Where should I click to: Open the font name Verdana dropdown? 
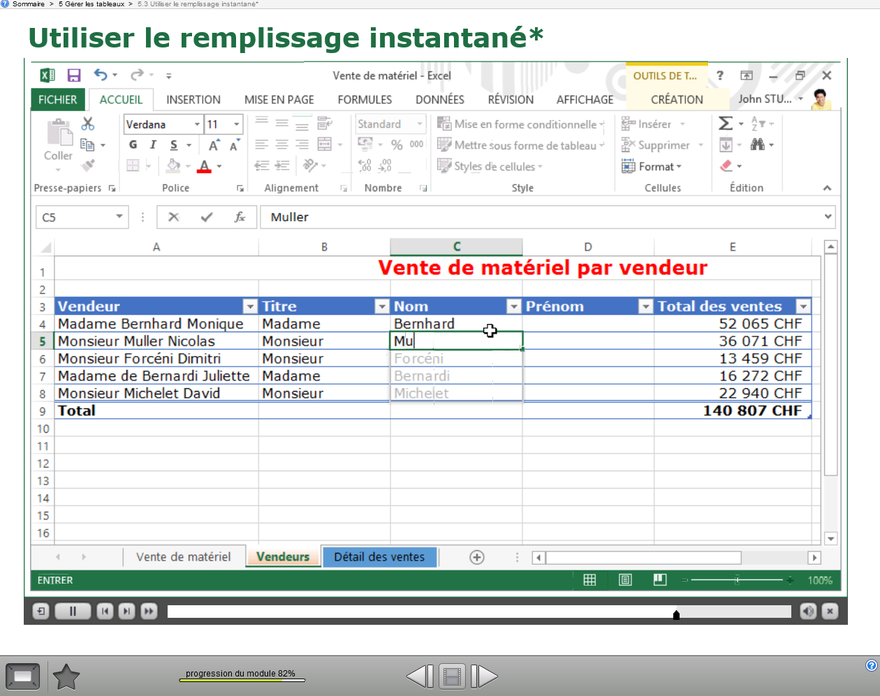[x=196, y=125]
